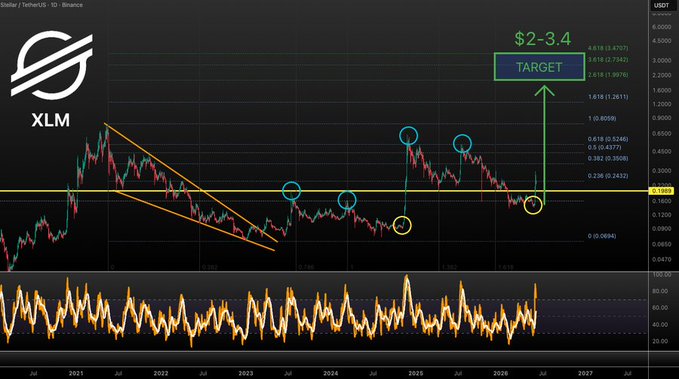The image size is (679, 379).
Task: Click 40.00 on the oscillator scale
Action: [661, 324]
